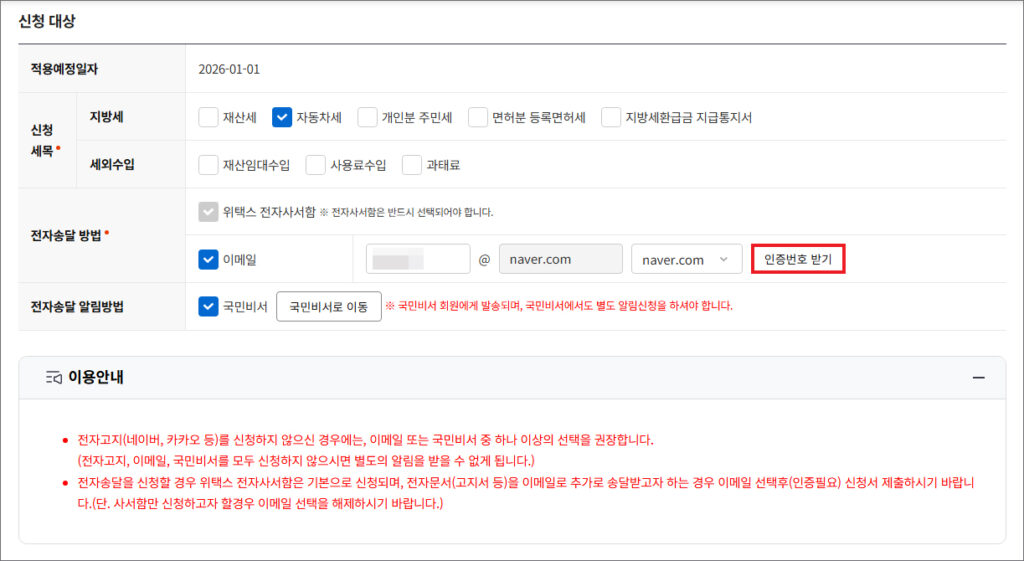This screenshot has height=561, width=1024.
Task: Collapse the 이용안내 section with minus icon
Action: click(x=978, y=378)
